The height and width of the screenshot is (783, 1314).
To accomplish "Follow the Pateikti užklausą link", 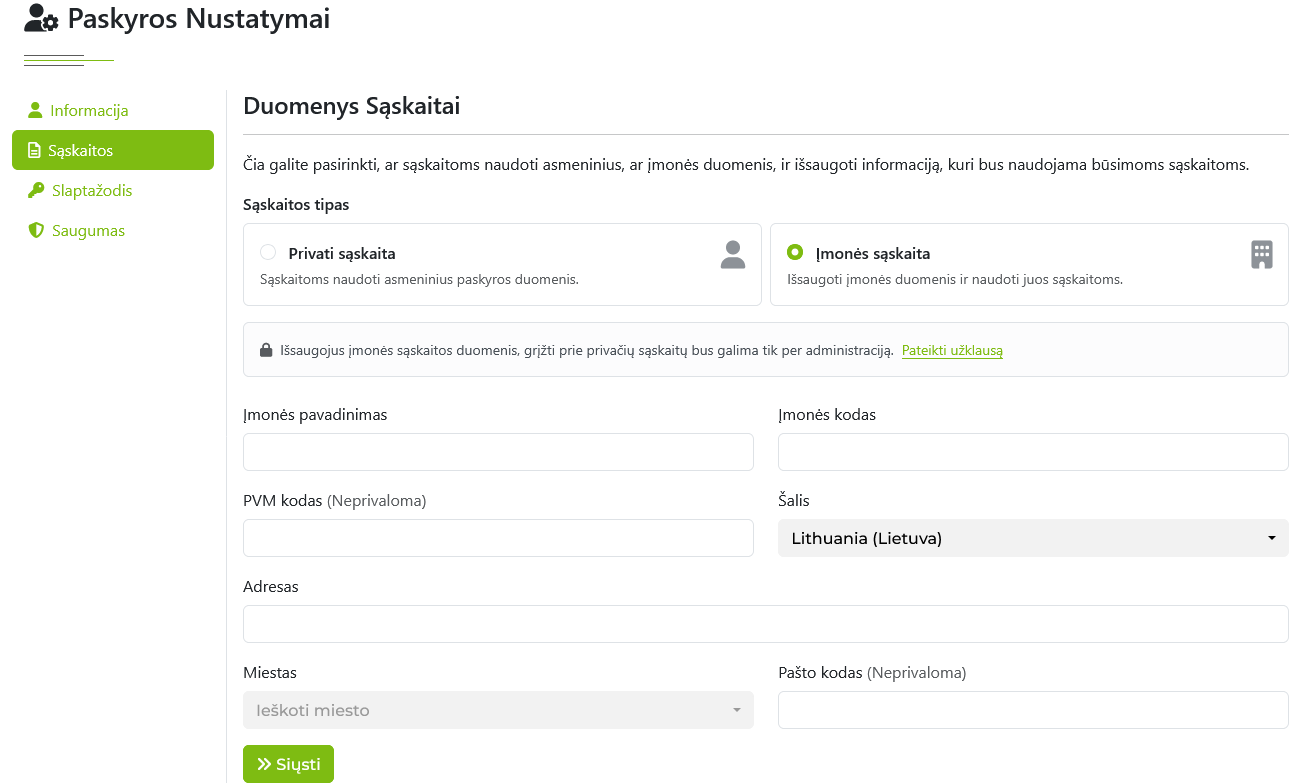I will click(x=952, y=350).
